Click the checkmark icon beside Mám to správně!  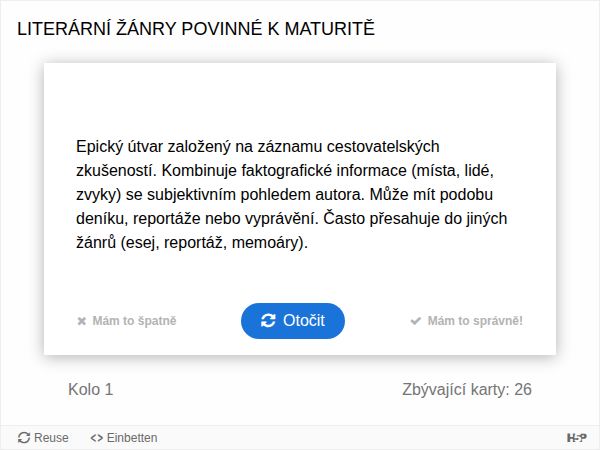pos(415,321)
